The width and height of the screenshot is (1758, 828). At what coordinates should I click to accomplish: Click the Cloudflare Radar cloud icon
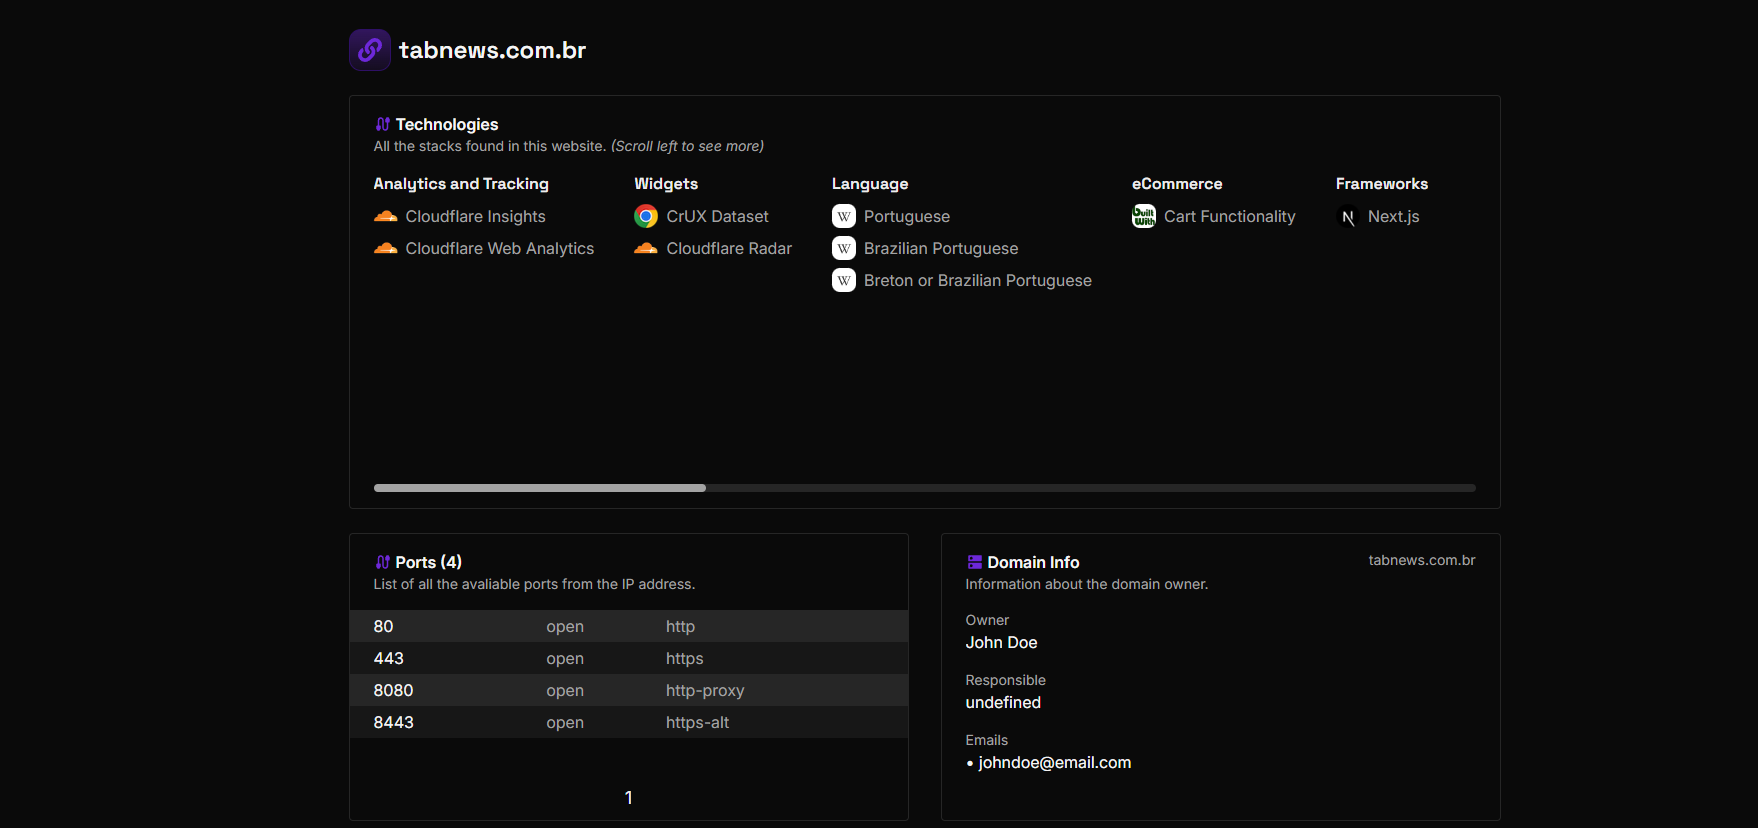coord(646,248)
